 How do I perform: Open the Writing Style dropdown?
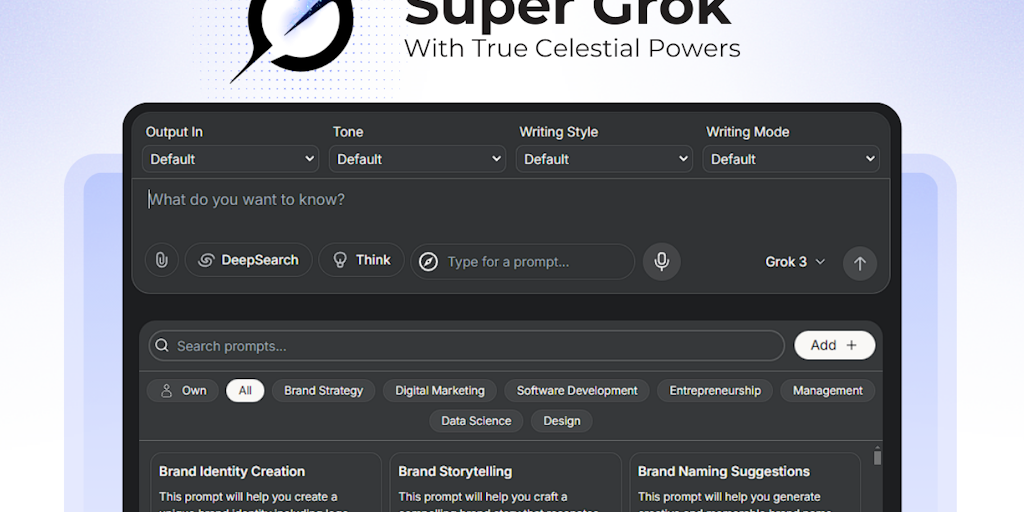click(605, 159)
